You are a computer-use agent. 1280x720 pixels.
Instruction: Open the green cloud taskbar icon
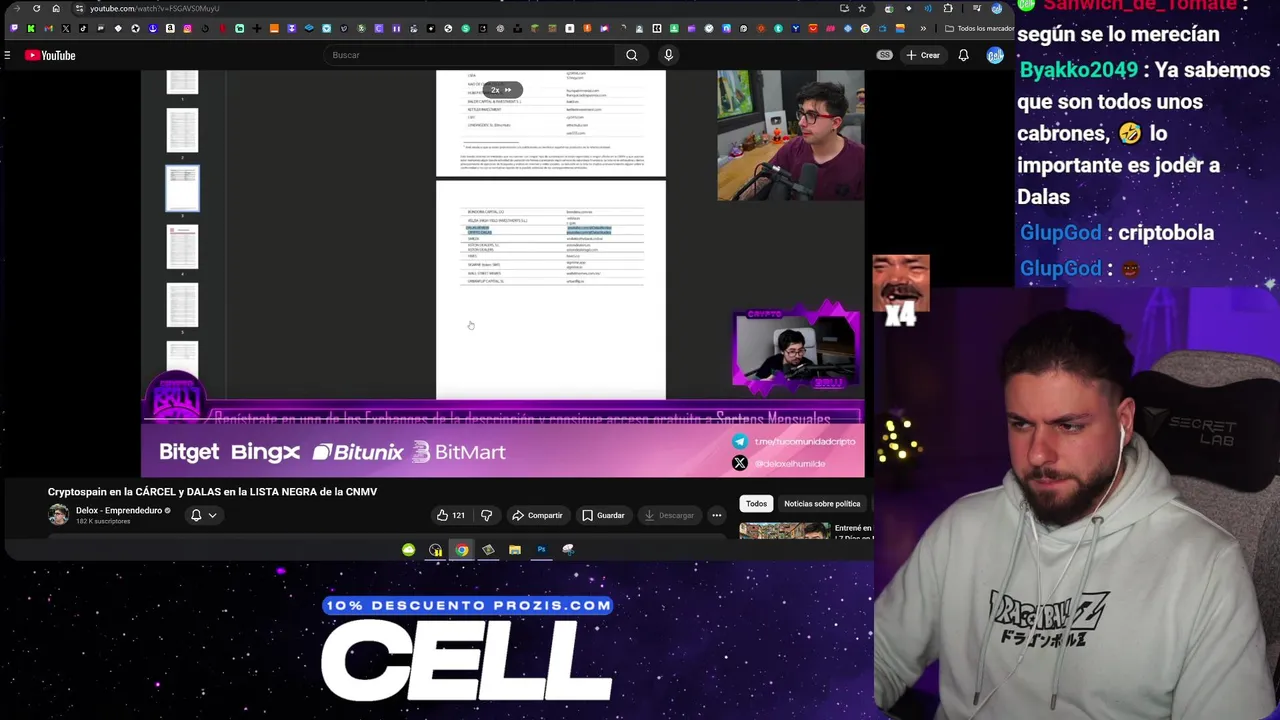408,549
